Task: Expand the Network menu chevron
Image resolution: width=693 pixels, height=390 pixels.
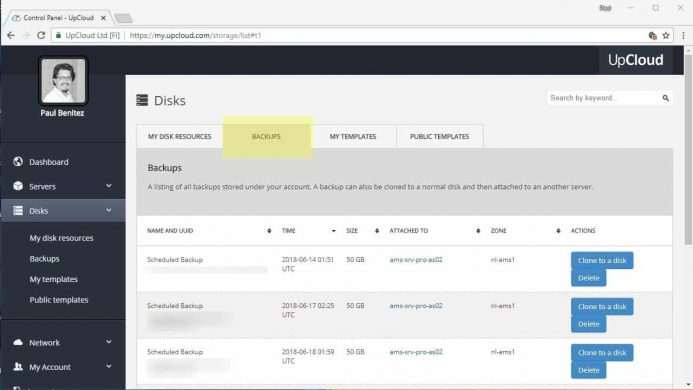Action: click(x=109, y=342)
